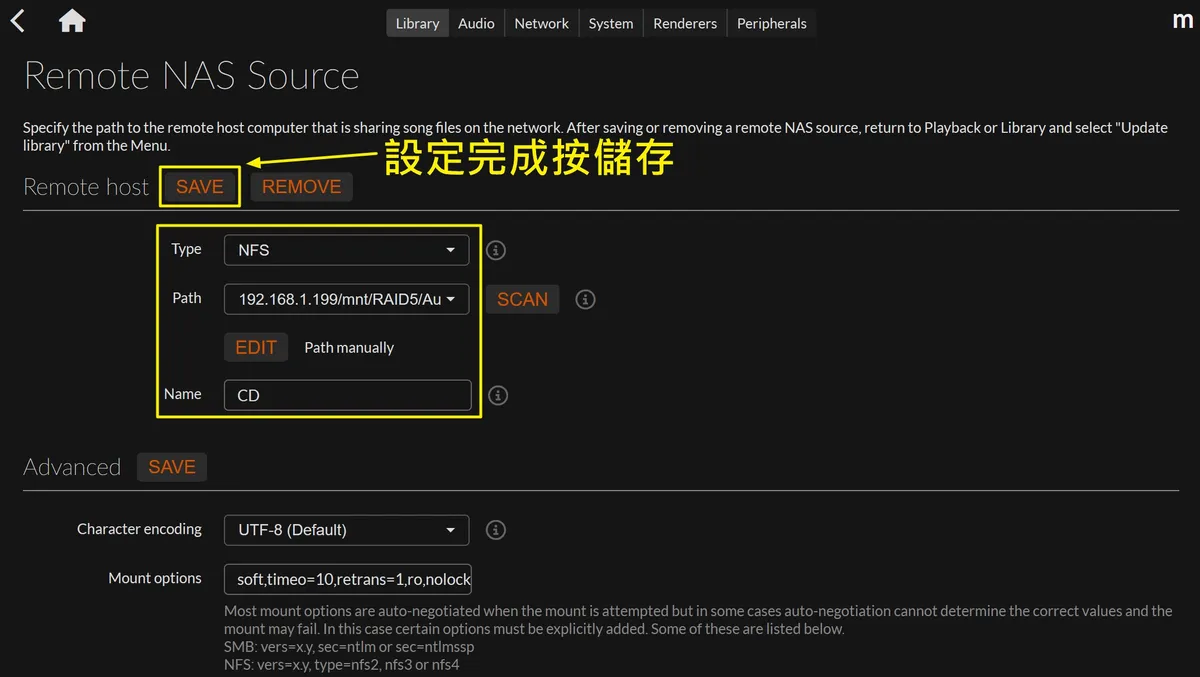The width and height of the screenshot is (1200, 677).
Task: Switch to the Audio tab
Action: [x=476, y=23]
